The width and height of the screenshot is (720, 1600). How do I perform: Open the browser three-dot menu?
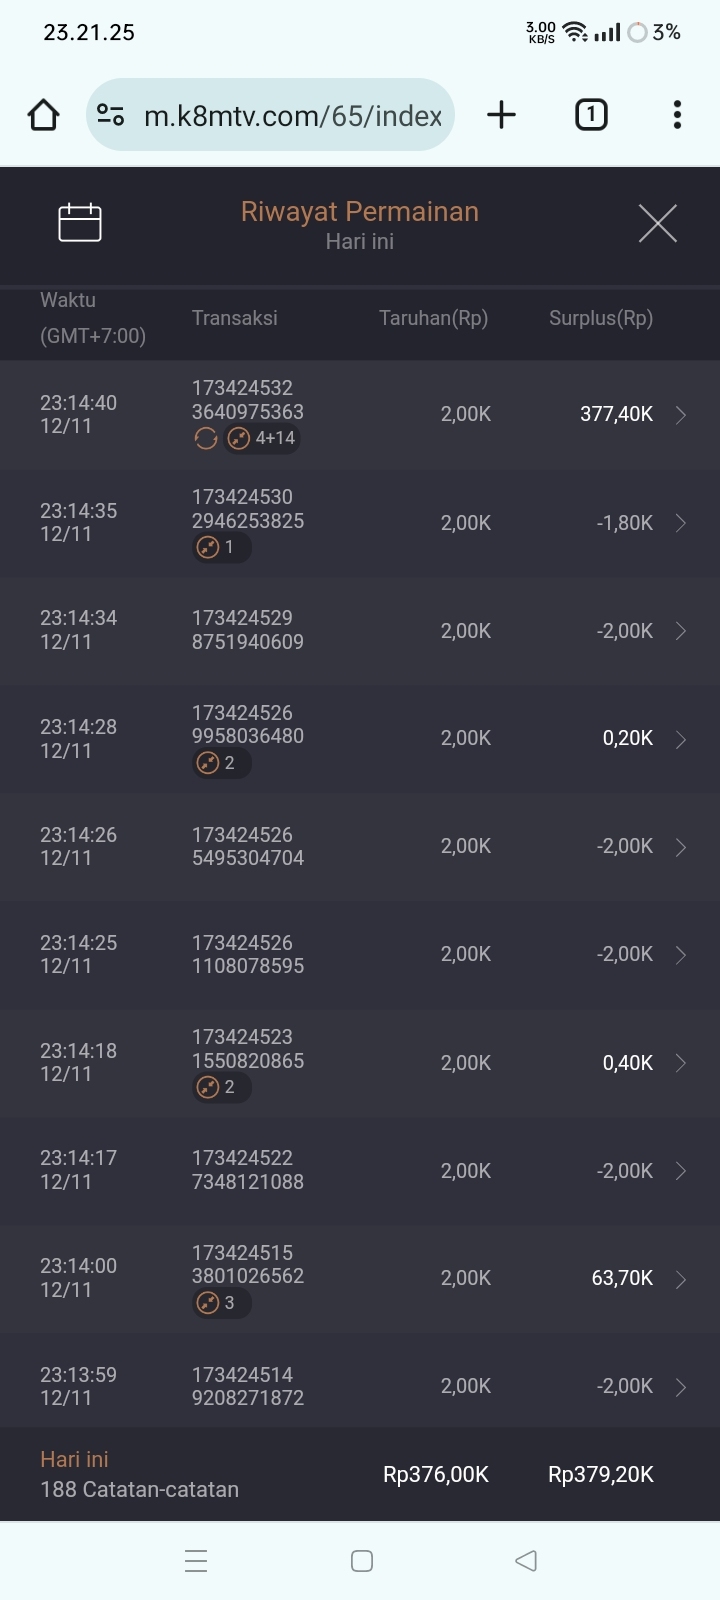click(x=677, y=115)
